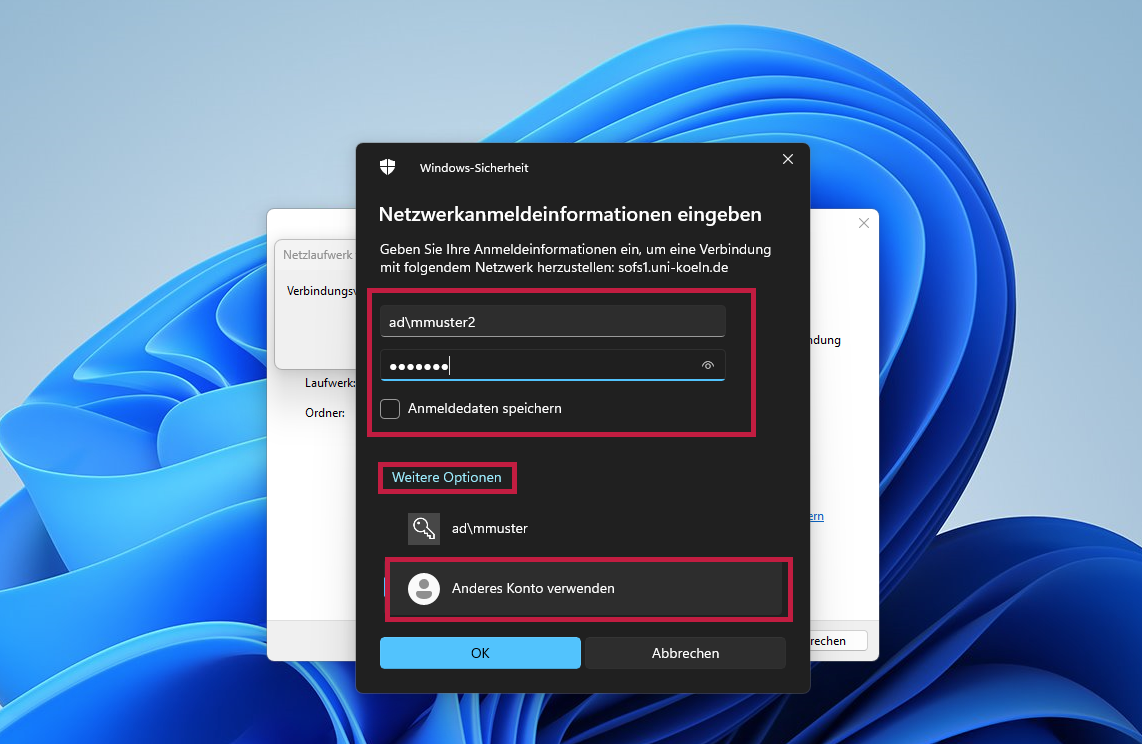The height and width of the screenshot is (744, 1142).
Task: Click the Laufwerk: label in background window
Action: pos(330,383)
